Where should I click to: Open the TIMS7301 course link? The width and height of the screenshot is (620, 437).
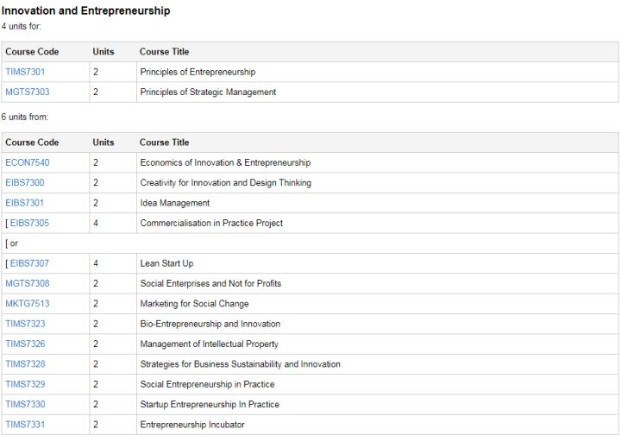tap(25, 72)
